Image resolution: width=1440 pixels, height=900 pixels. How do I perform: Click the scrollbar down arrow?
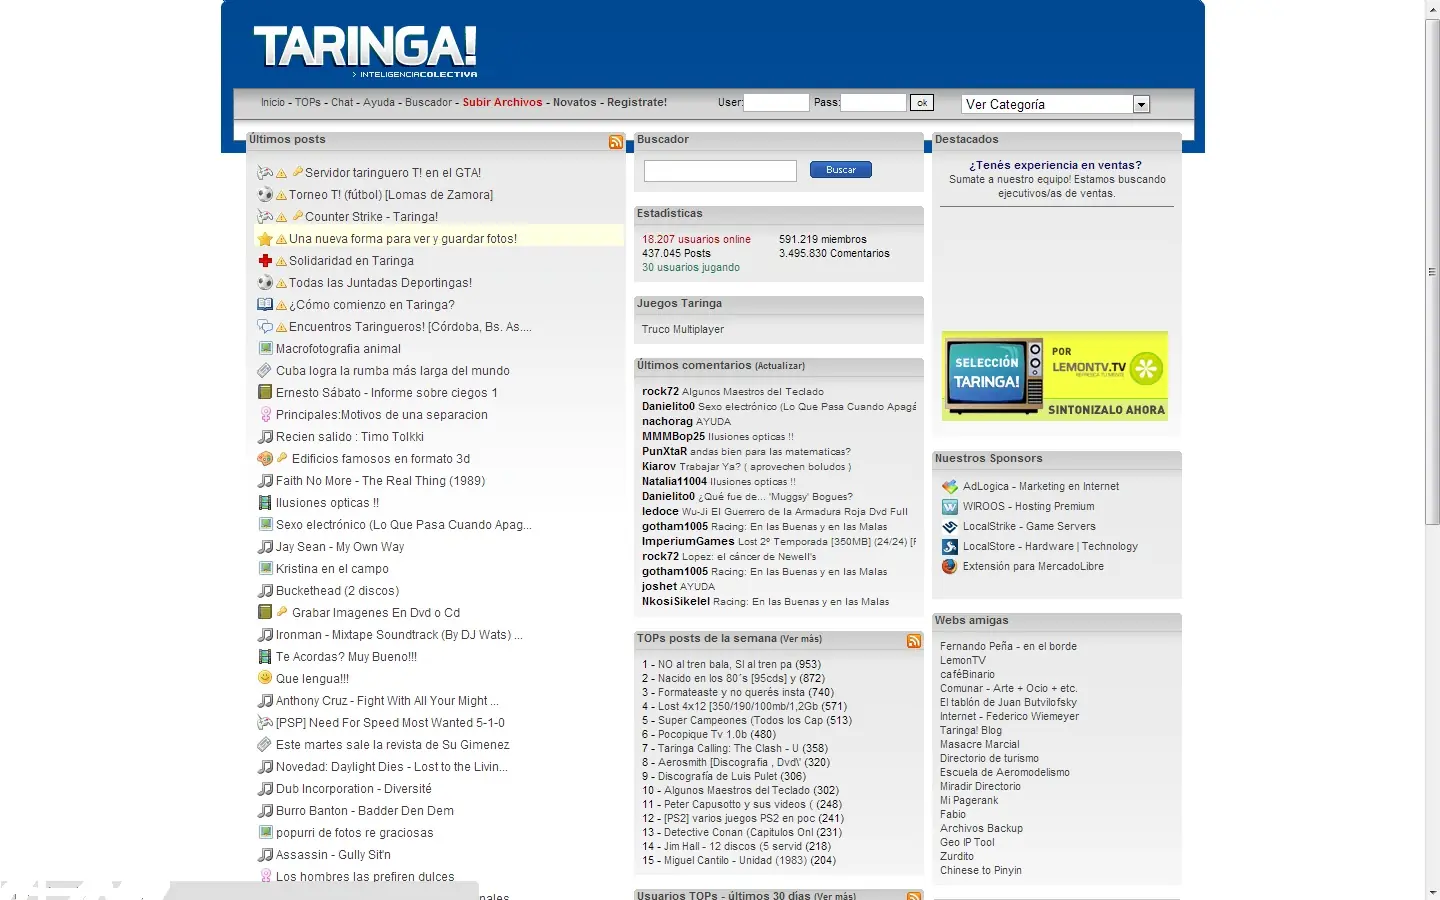[1432, 892]
